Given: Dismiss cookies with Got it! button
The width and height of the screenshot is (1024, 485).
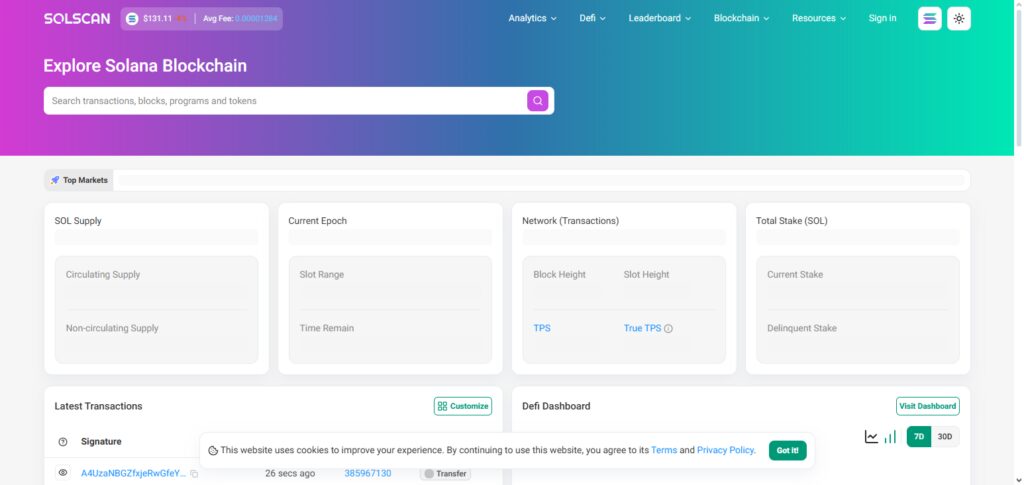Looking at the screenshot, I should coord(788,450).
